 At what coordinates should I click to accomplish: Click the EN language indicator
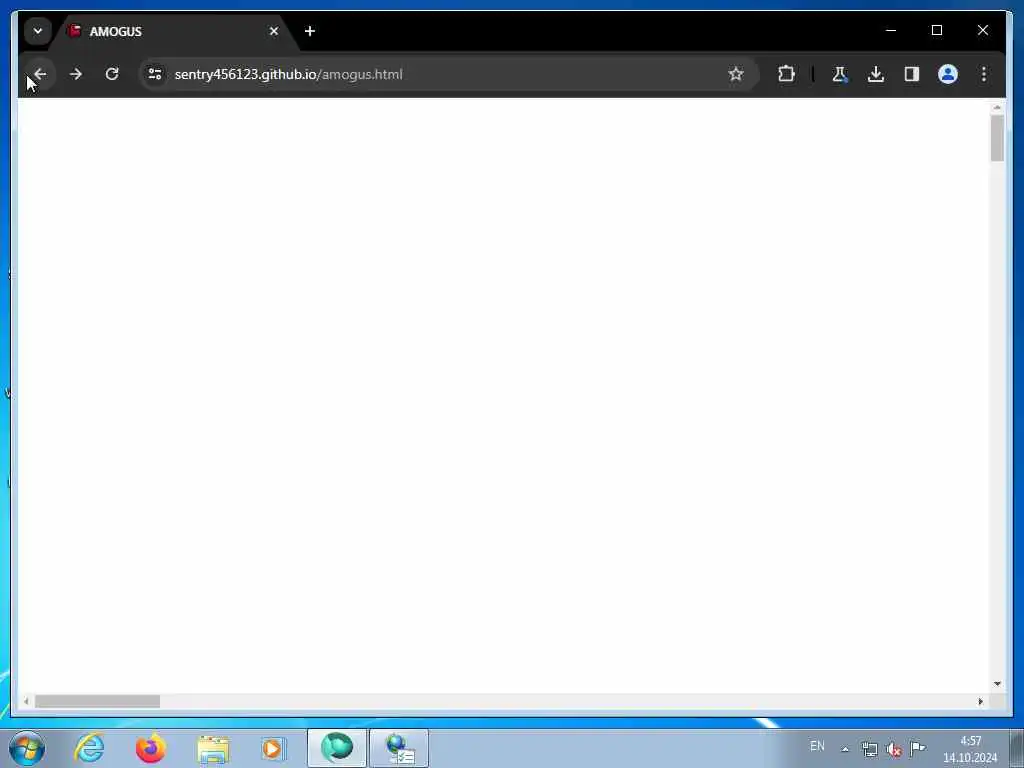(817, 746)
